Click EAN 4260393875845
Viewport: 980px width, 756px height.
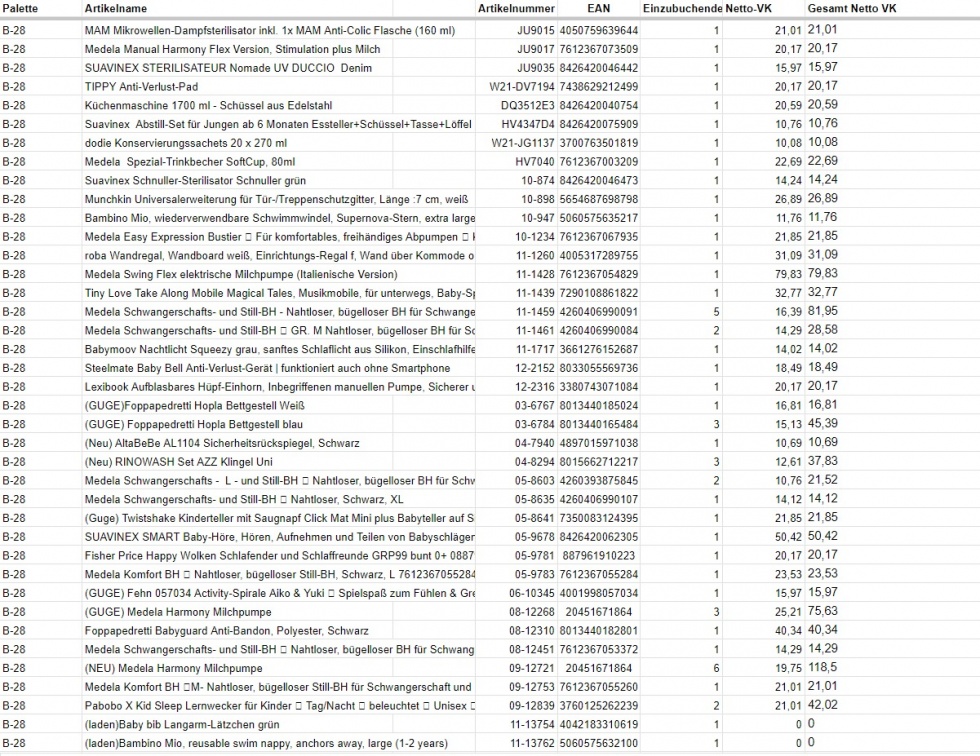(x=599, y=480)
